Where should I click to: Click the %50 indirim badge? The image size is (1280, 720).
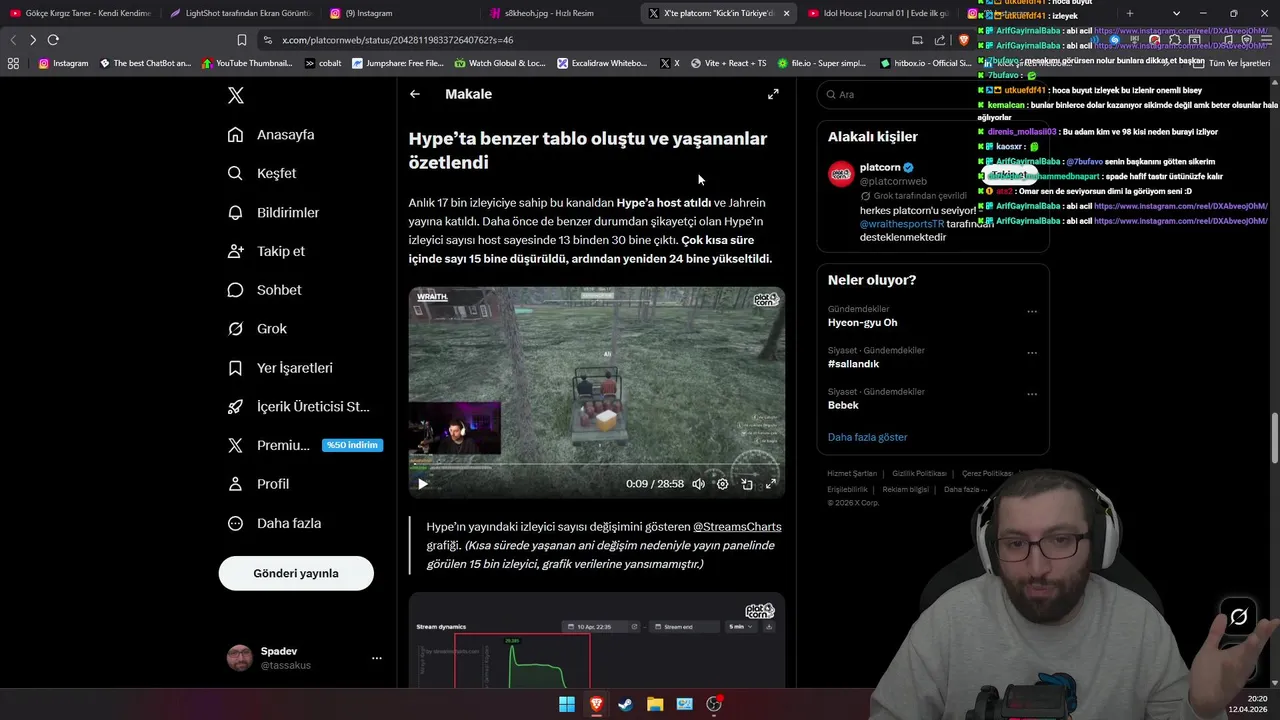[352, 445]
